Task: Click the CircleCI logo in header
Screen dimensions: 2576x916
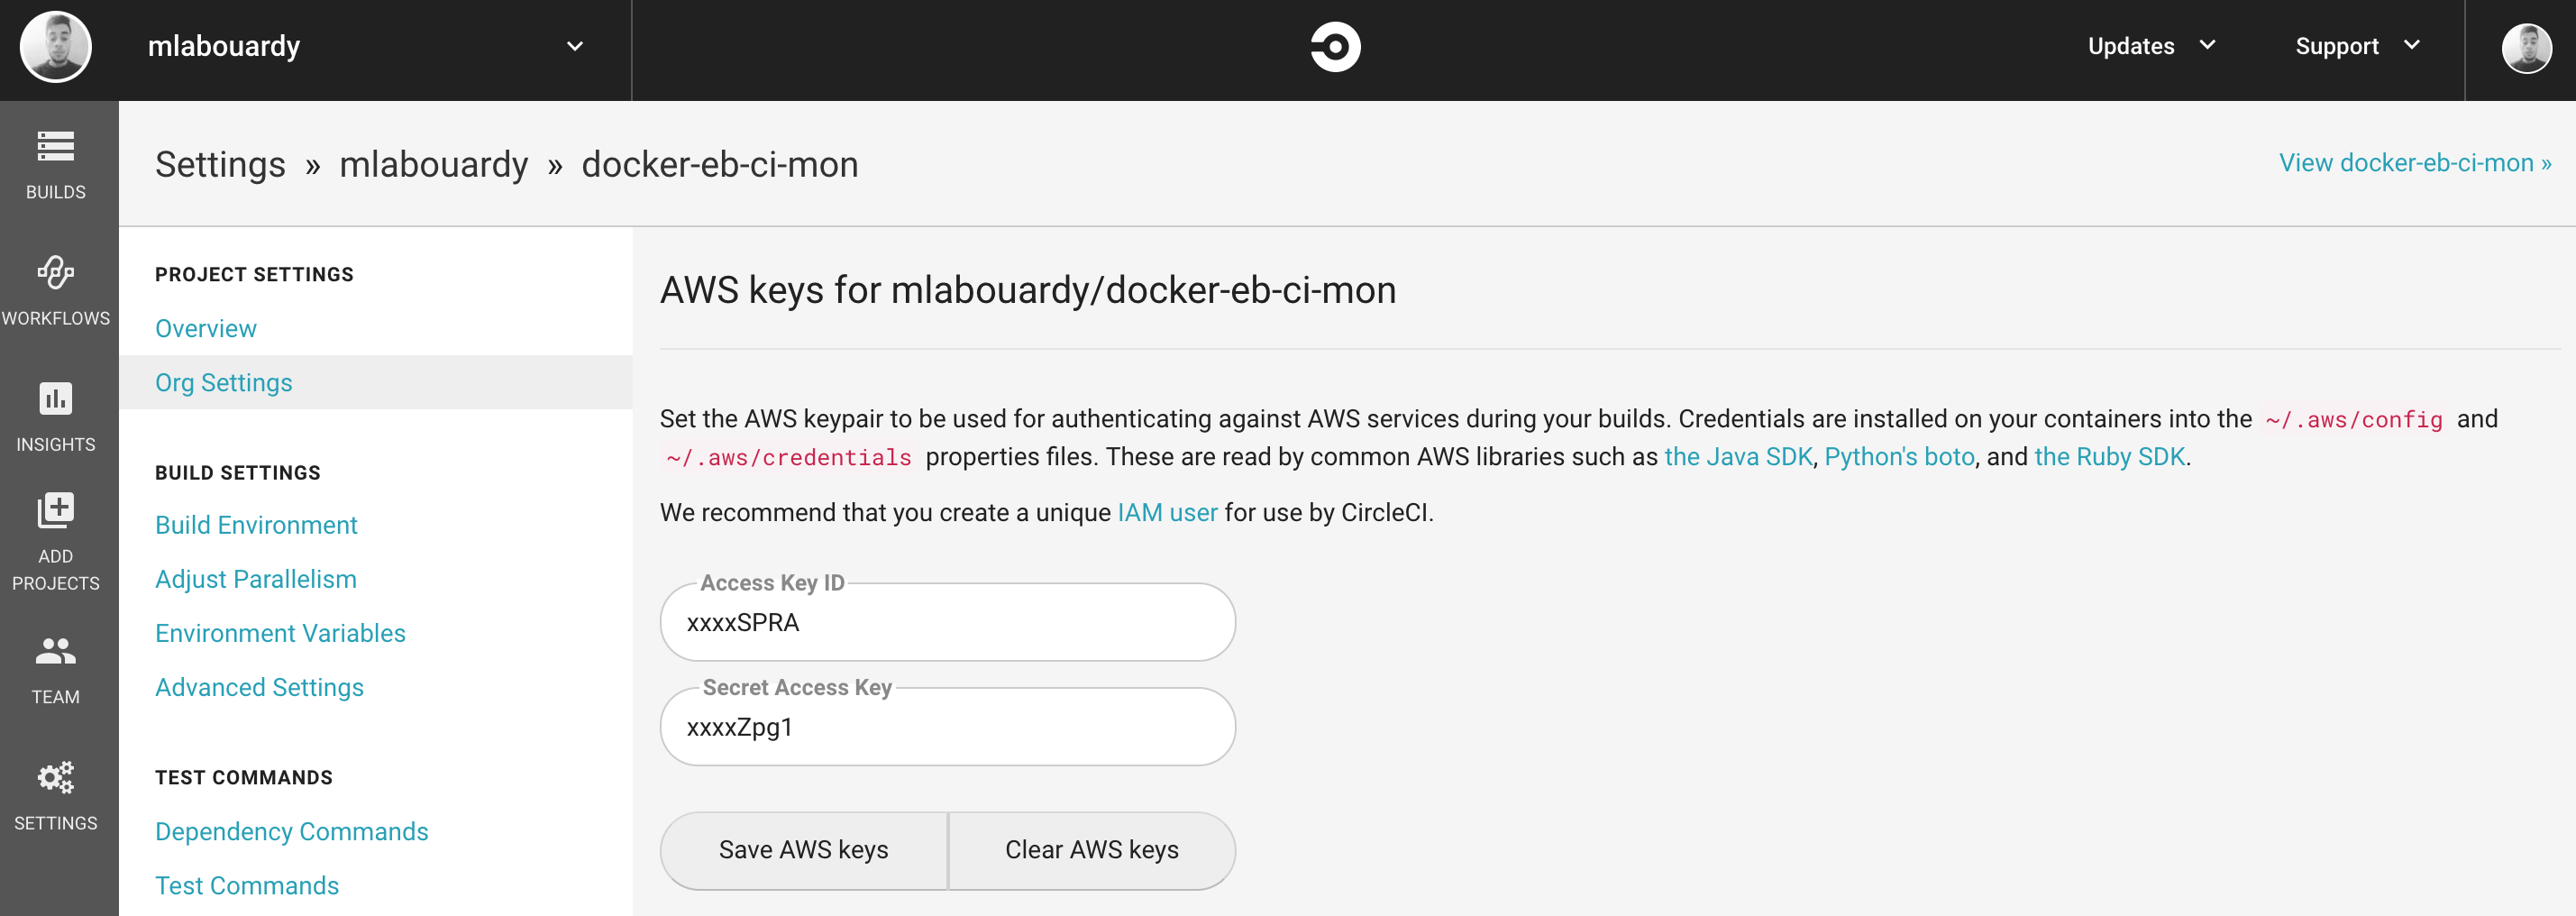Action: point(1335,46)
